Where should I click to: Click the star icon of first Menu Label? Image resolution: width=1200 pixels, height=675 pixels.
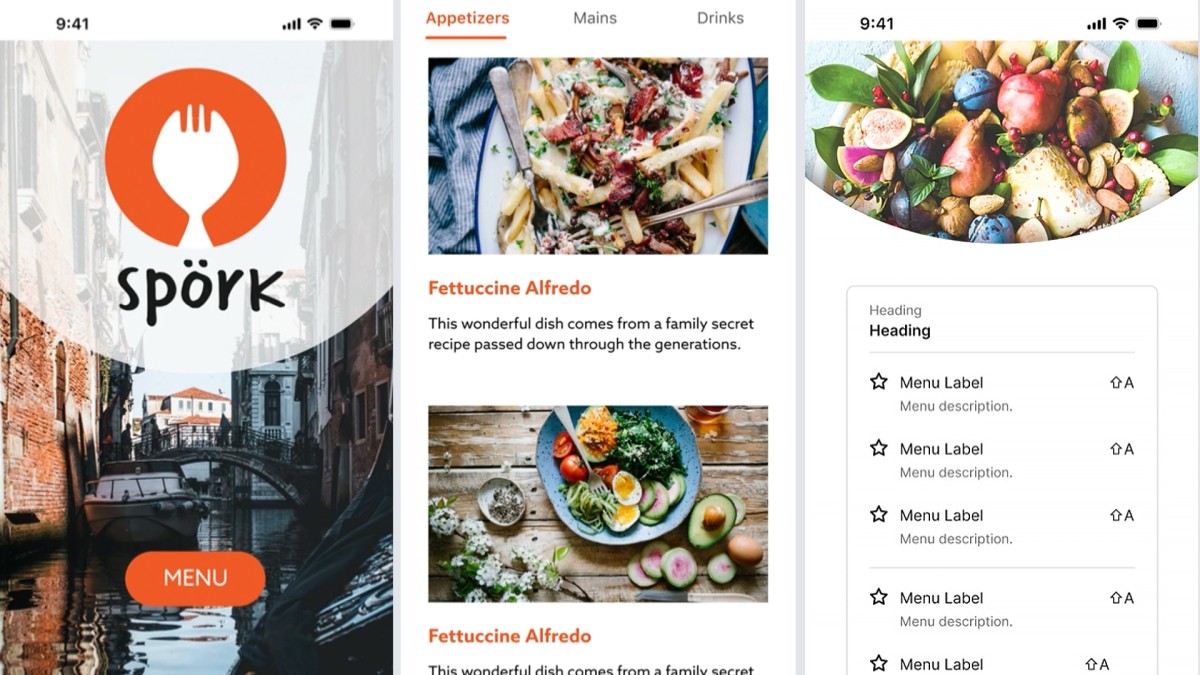point(879,382)
